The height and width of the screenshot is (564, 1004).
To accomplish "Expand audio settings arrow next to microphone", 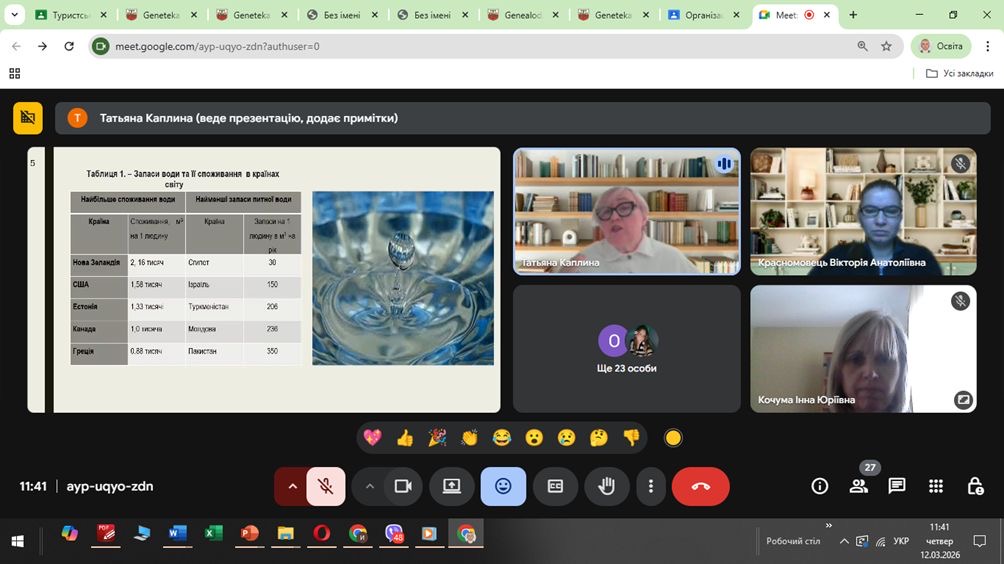I will point(292,486).
